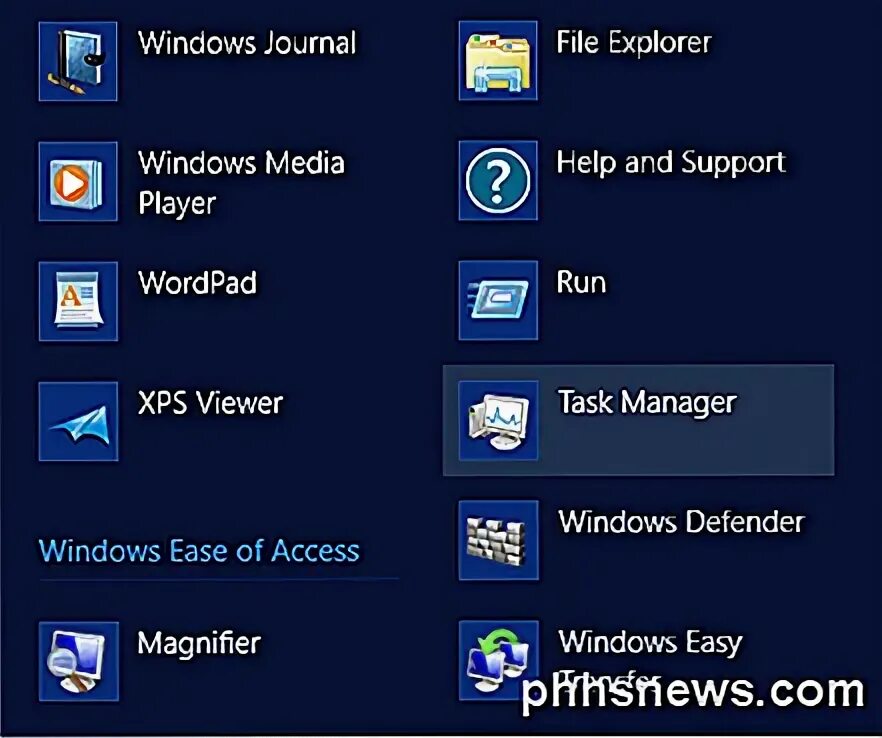Click the Magnifier label text
This screenshot has width=882, height=738.
coord(199,643)
